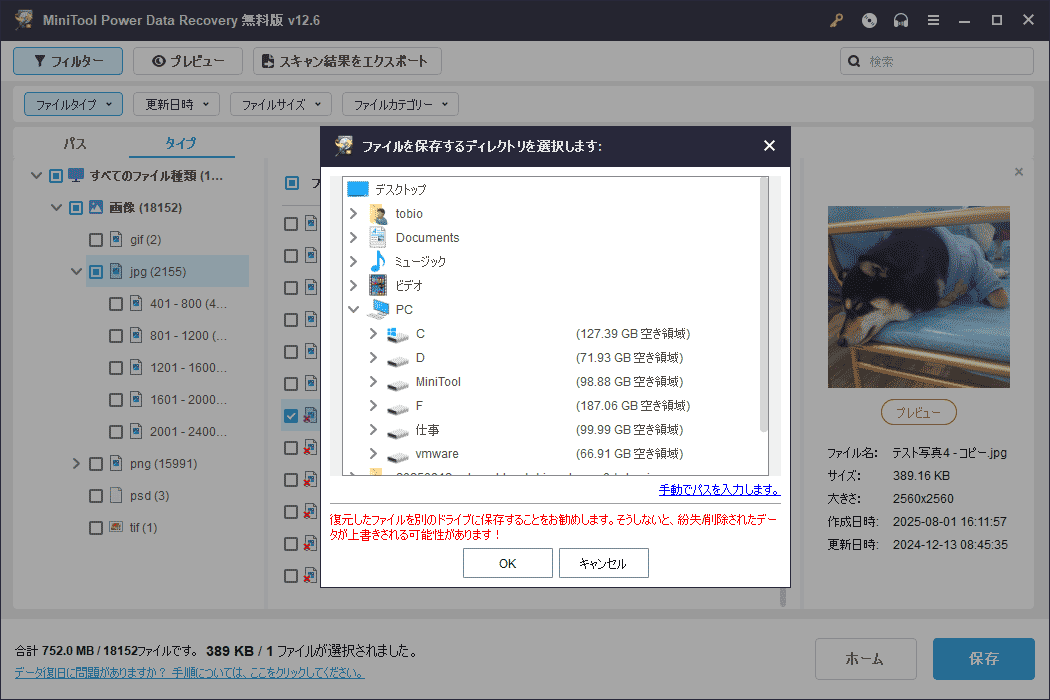Expand the tobio folder node

[354, 214]
